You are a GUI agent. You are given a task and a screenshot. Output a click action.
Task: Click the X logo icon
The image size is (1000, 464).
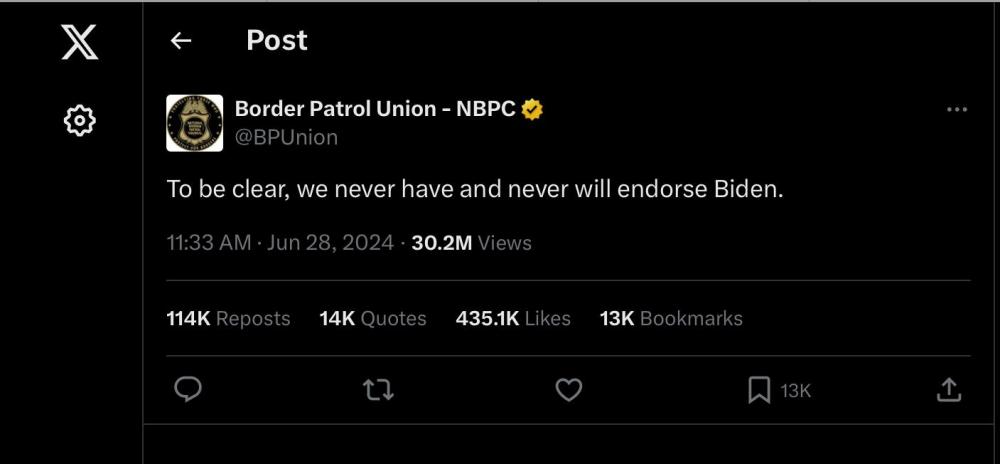(79, 41)
